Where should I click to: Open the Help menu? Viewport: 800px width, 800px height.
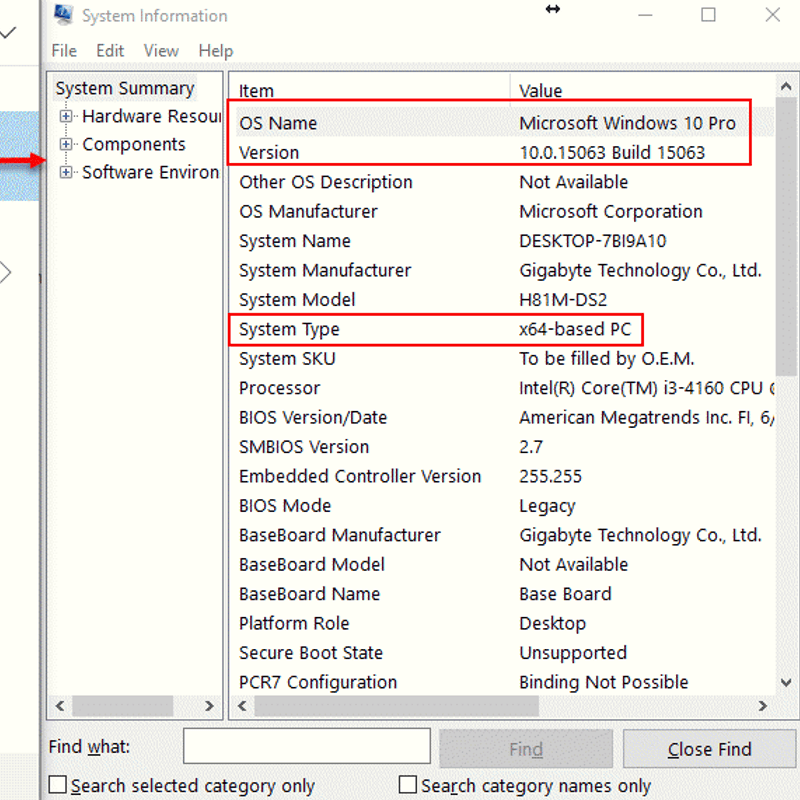(x=216, y=51)
